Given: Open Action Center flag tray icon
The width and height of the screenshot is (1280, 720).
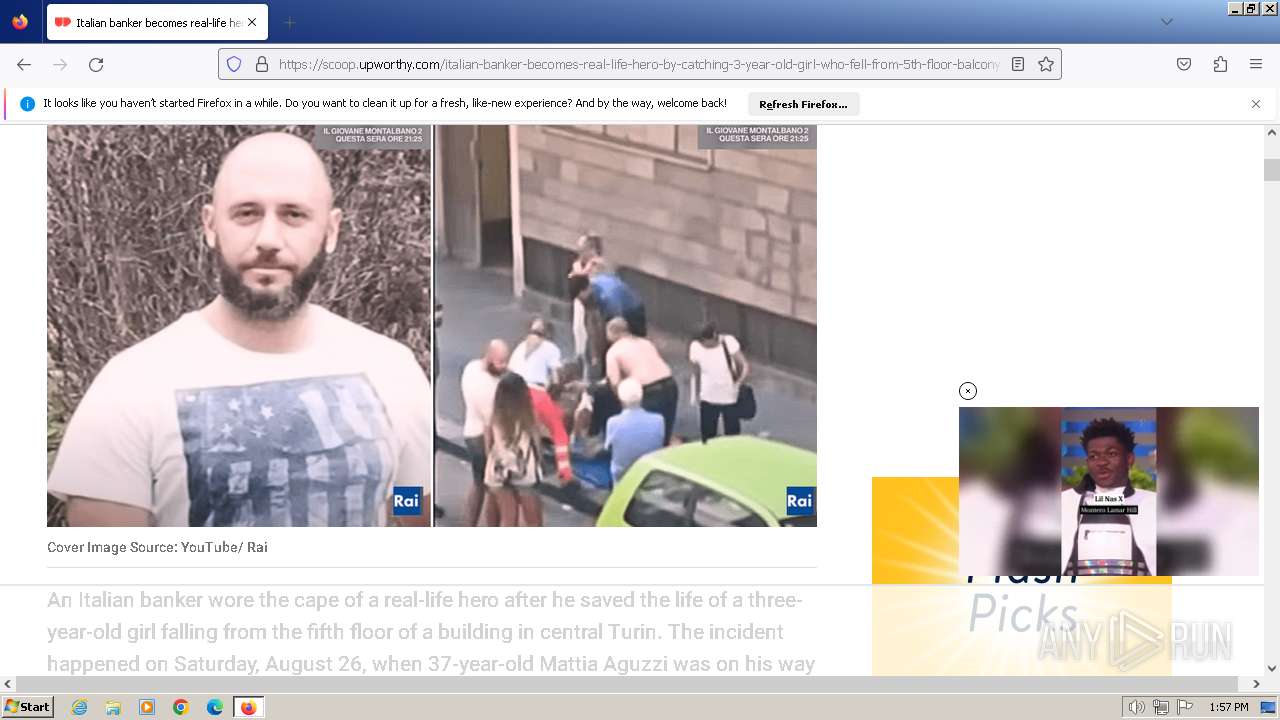Looking at the screenshot, I should [1185, 707].
